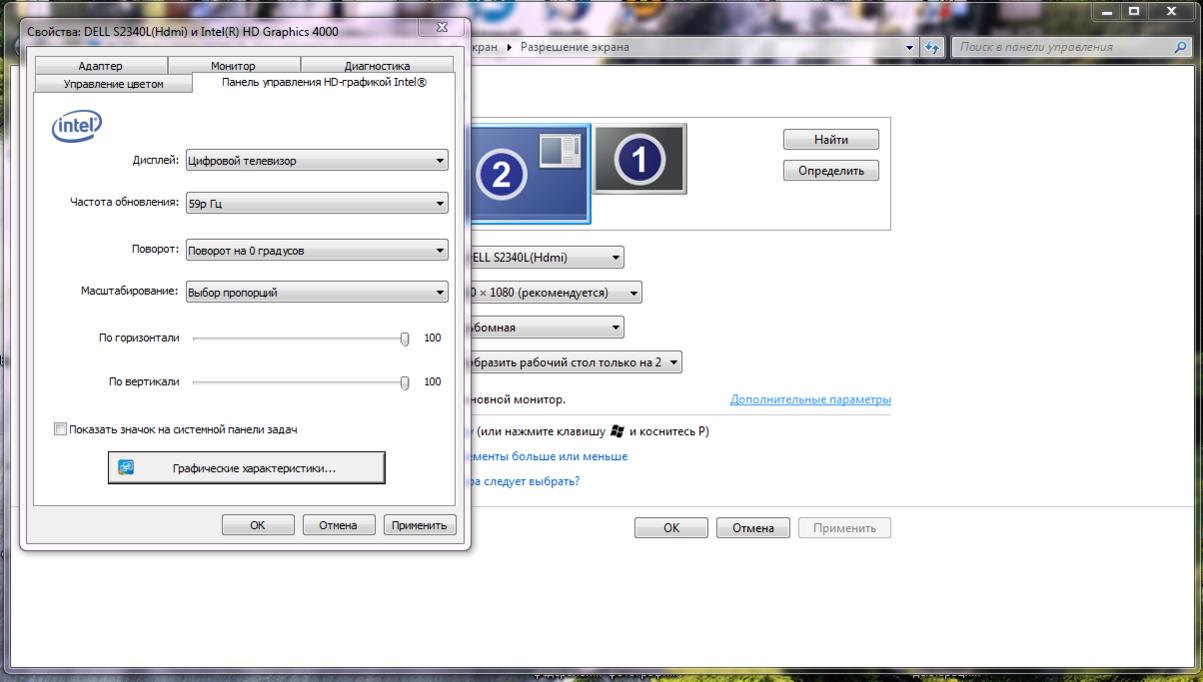
Task: Switch to the Адаптер tab
Action: point(100,66)
